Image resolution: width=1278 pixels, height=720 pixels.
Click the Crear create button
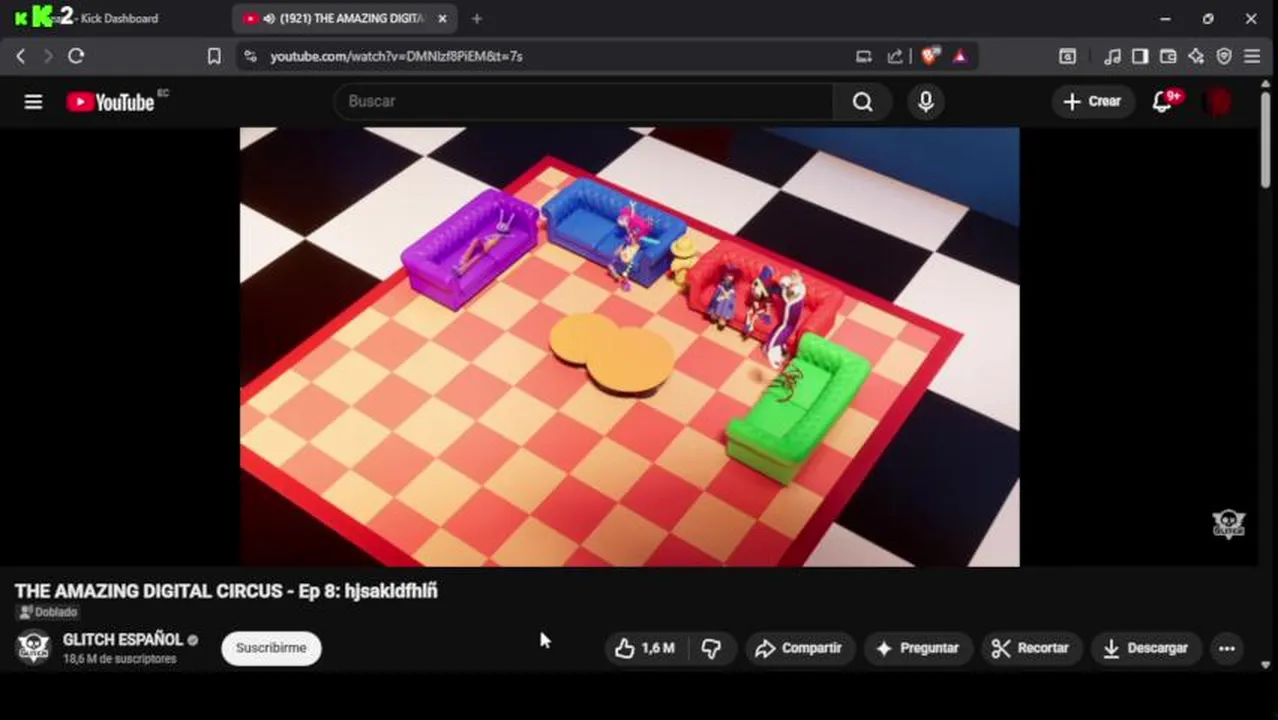tap(1092, 101)
